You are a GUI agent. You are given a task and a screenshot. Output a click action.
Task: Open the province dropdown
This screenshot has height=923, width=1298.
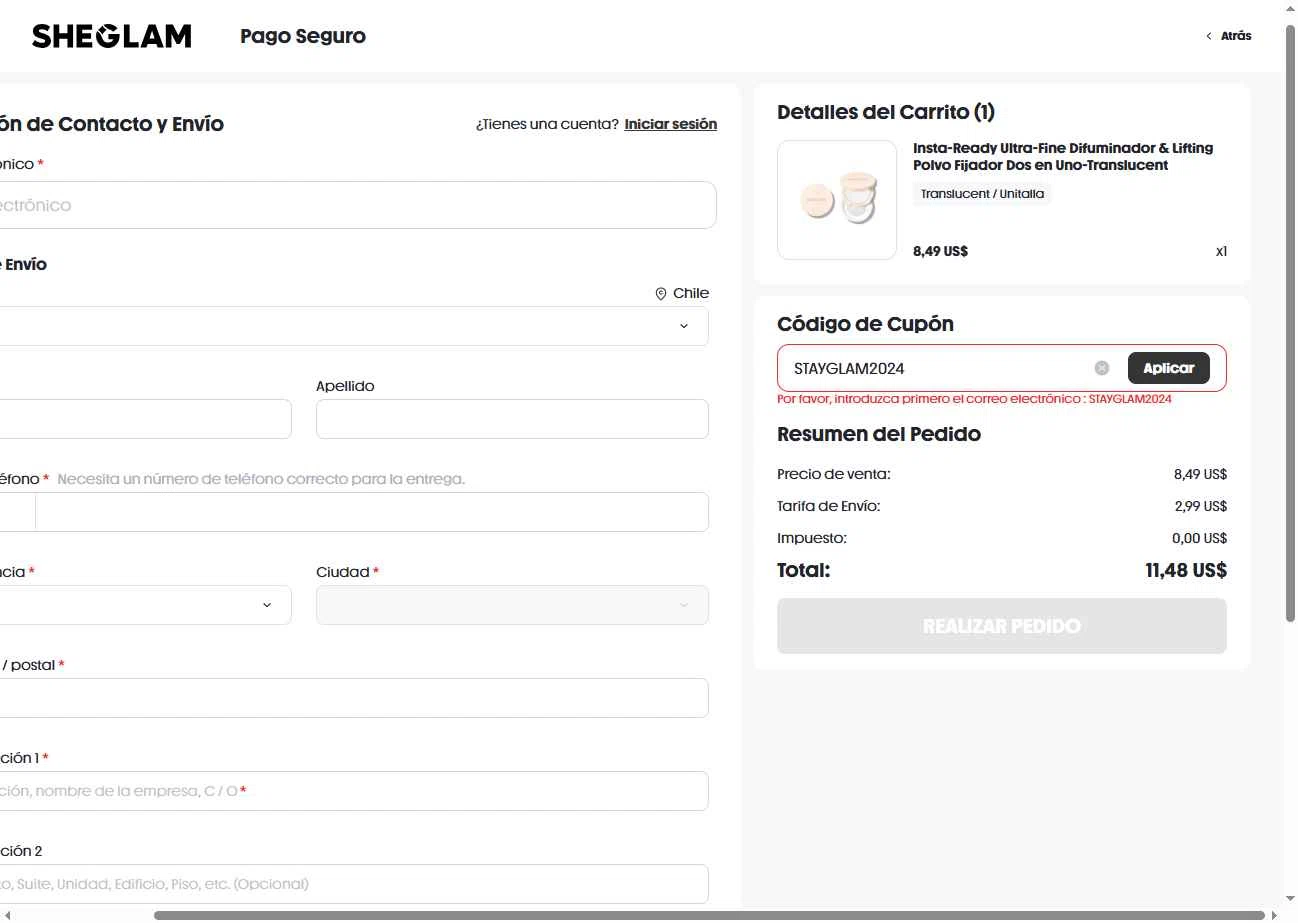coord(145,605)
